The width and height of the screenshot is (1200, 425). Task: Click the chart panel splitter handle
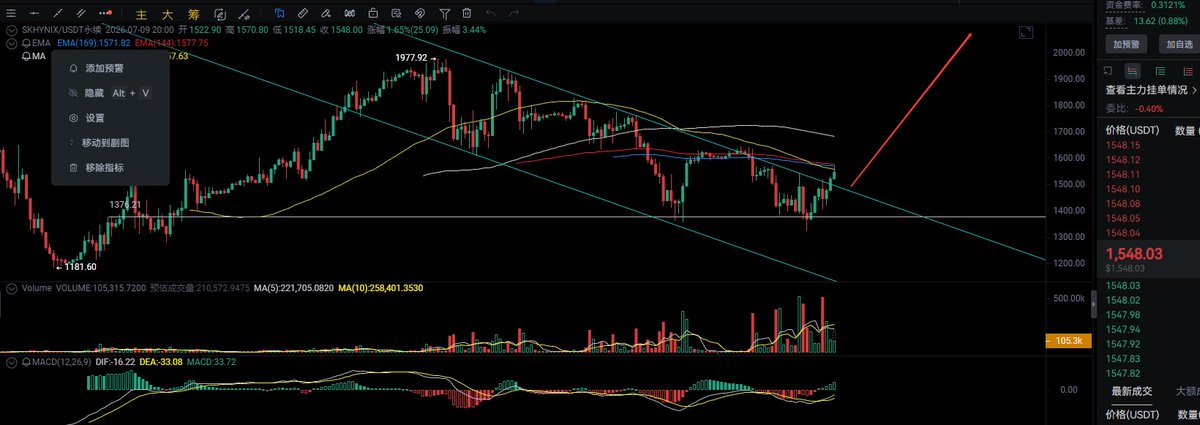point(1093,302)
